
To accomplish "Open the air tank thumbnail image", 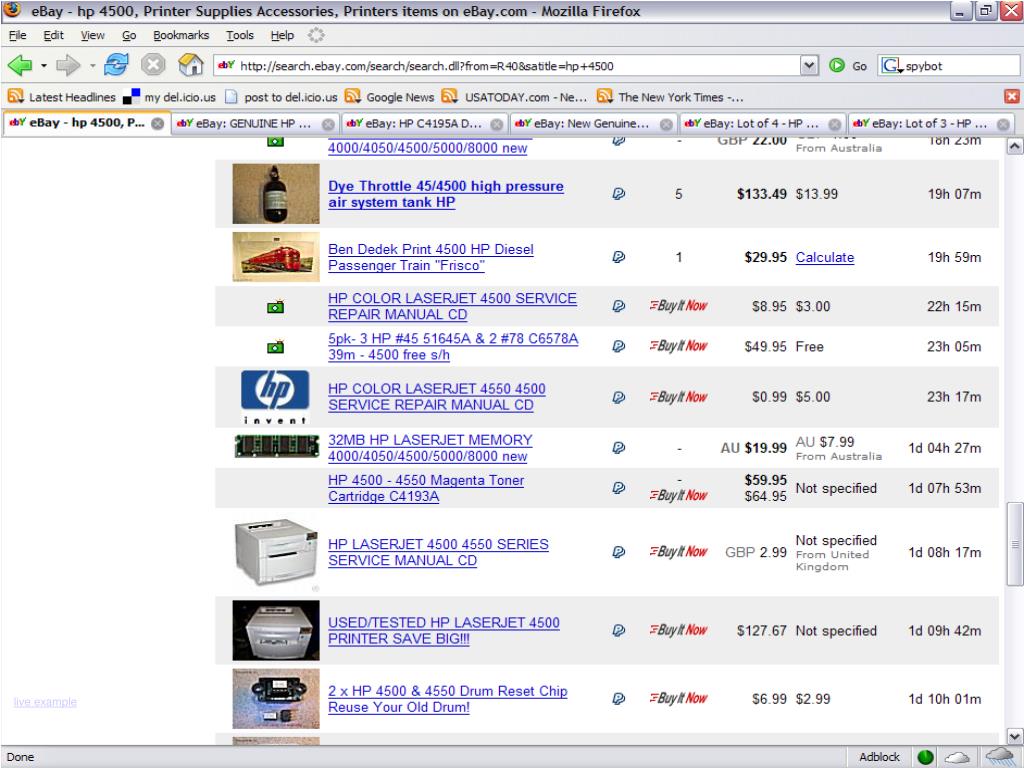I will click(276, 194).
